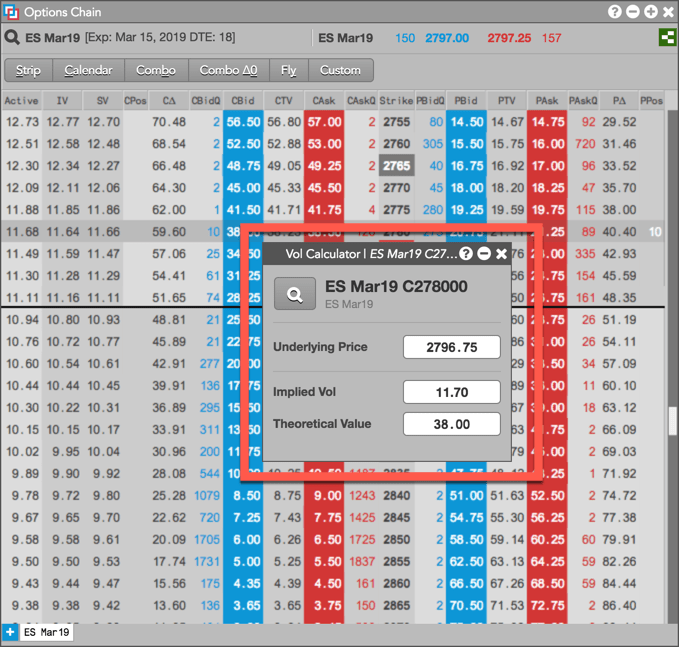Select the highlighted 2765 strike cell
This screenshot has height=647, width=679.
tap(396, 166)
